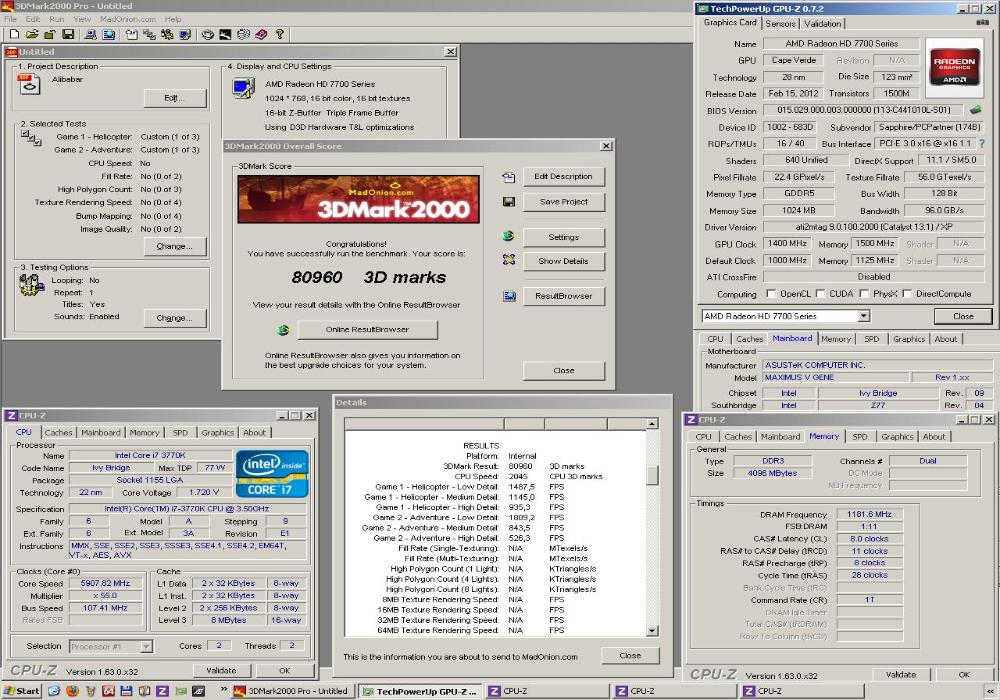Click the Start button on taskbar
This screenshot has width=1000, height=700.
pos(22,690)
